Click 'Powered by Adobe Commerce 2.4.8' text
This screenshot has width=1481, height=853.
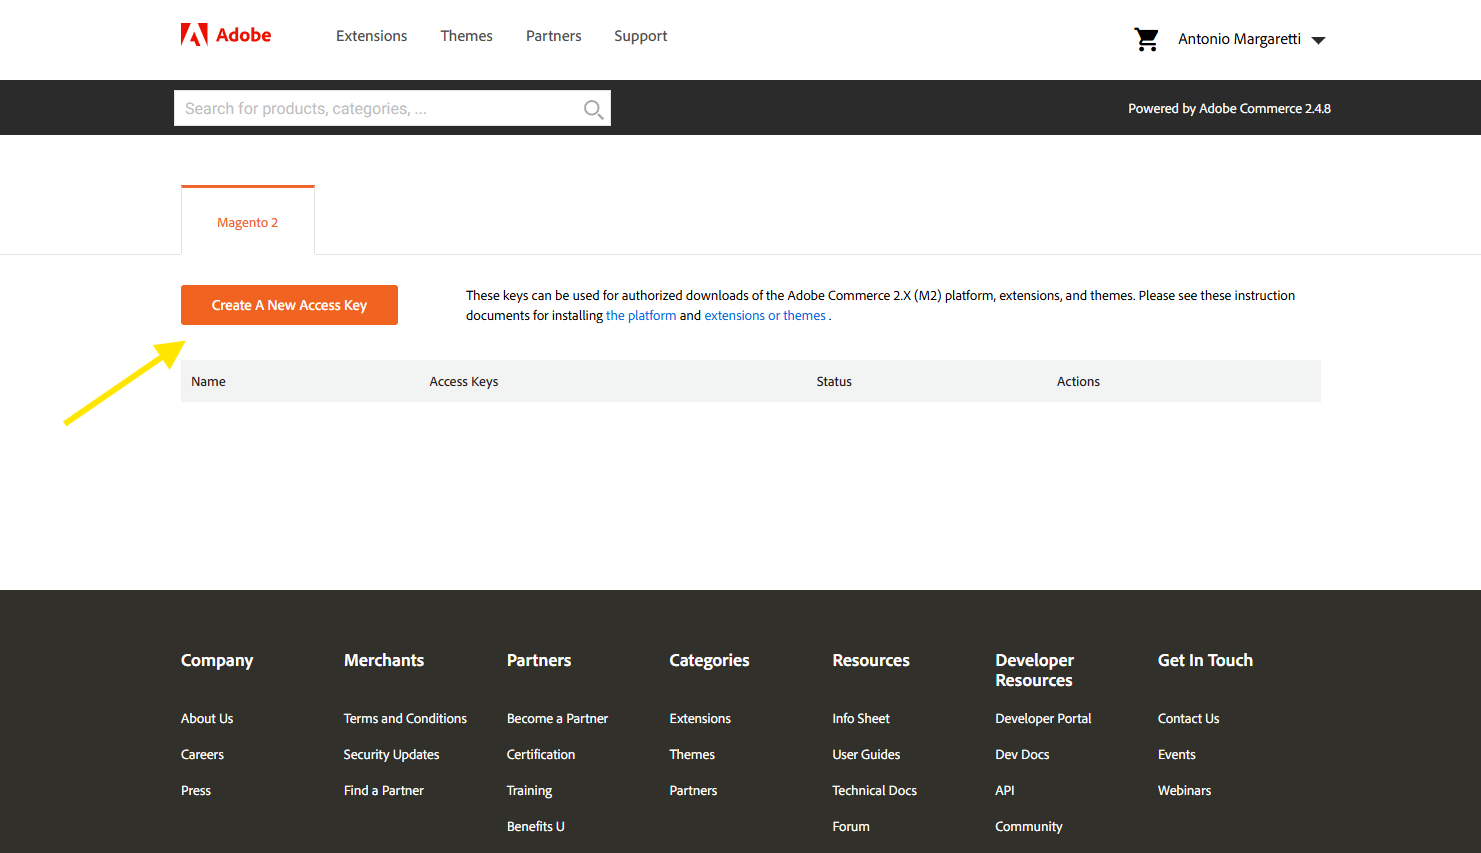pos(1229,108)
